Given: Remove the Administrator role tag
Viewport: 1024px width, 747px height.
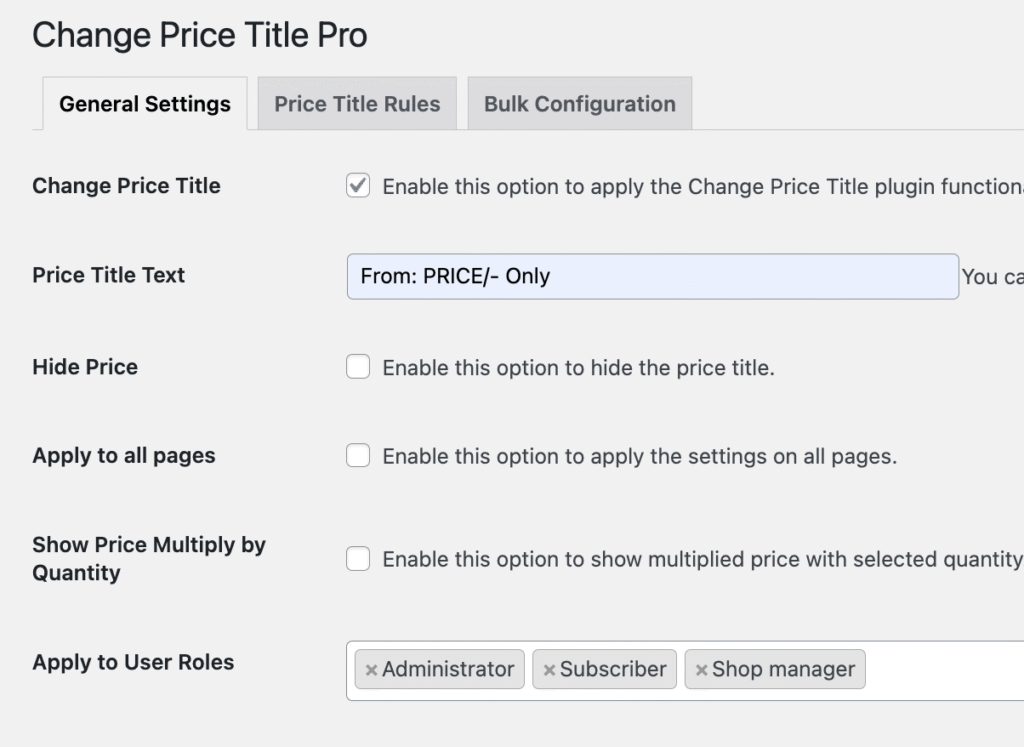Looking at the screenshot, I should pyautogui.click(x=371, y=670).
